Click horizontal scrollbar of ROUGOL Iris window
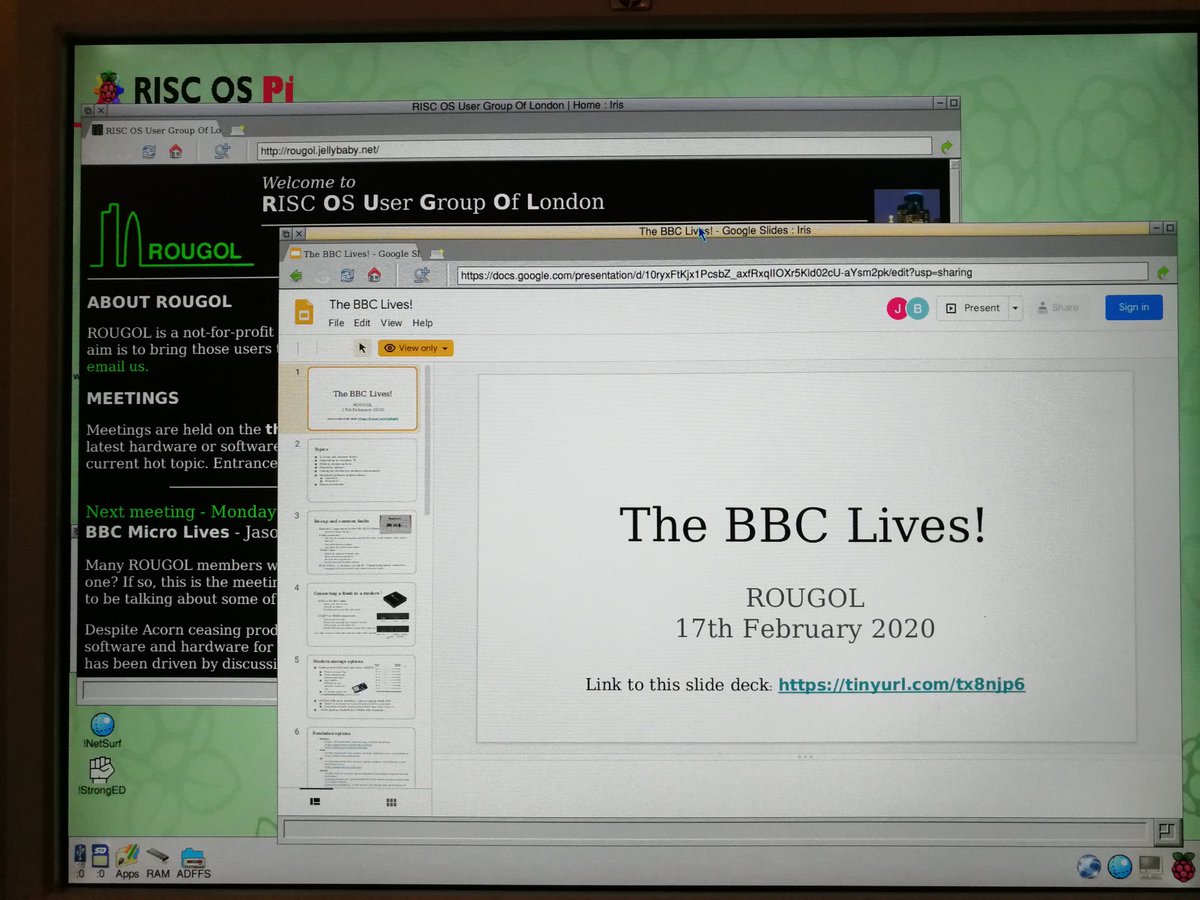The height and width of the screenshot is (900, 1200). [180, 690]
